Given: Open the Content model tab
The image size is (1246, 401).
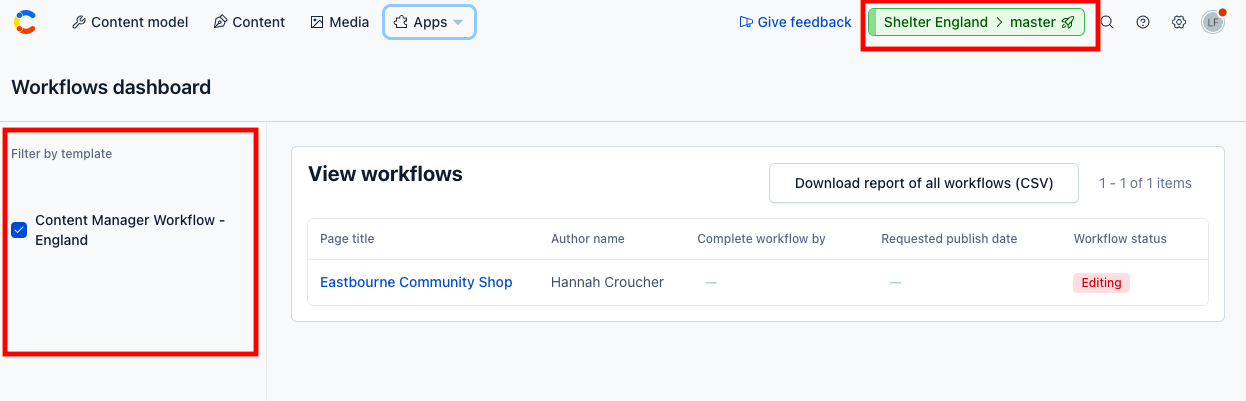Looking at the screenshot, I should tap(130, 22).
